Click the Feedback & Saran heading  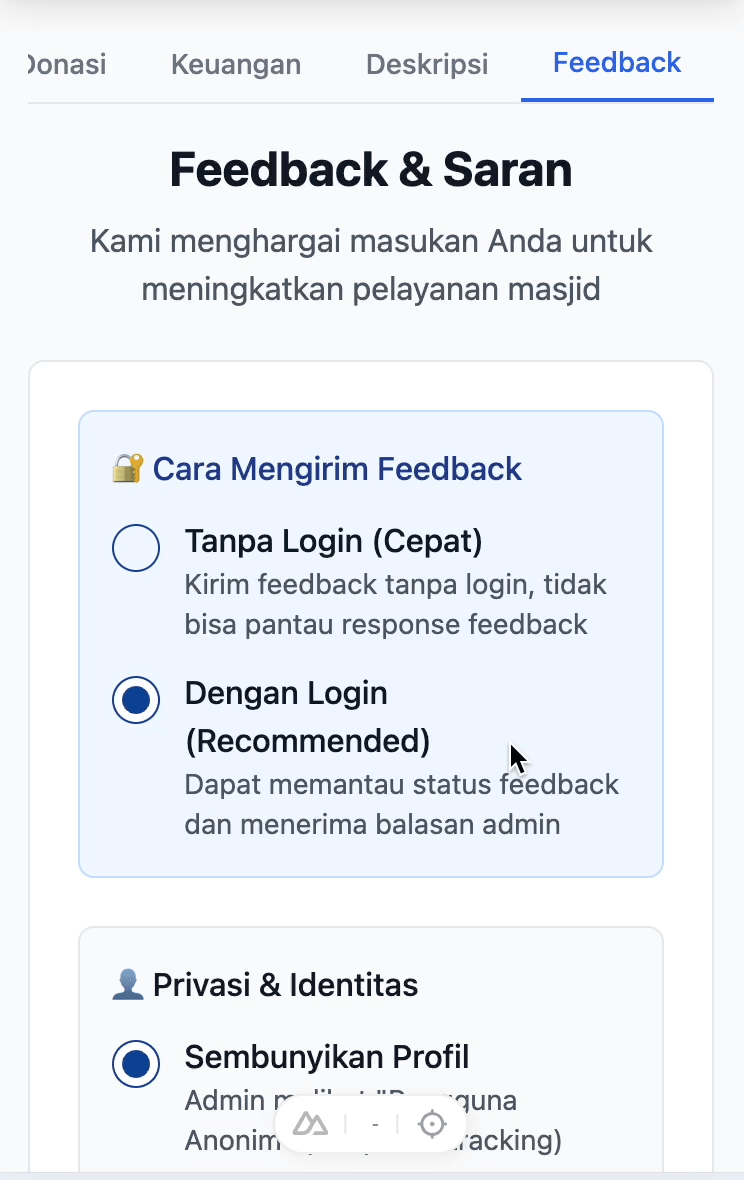click(x=371, y=170)
